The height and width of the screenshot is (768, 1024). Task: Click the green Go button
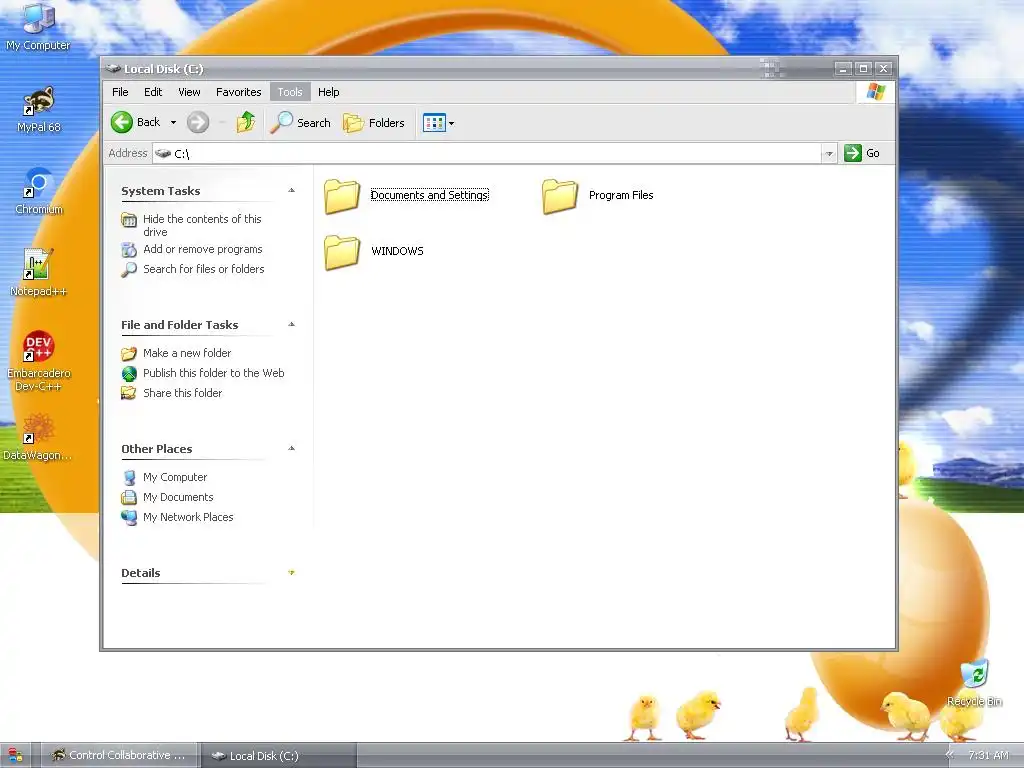pyautogui.click(x=862, y=153)
